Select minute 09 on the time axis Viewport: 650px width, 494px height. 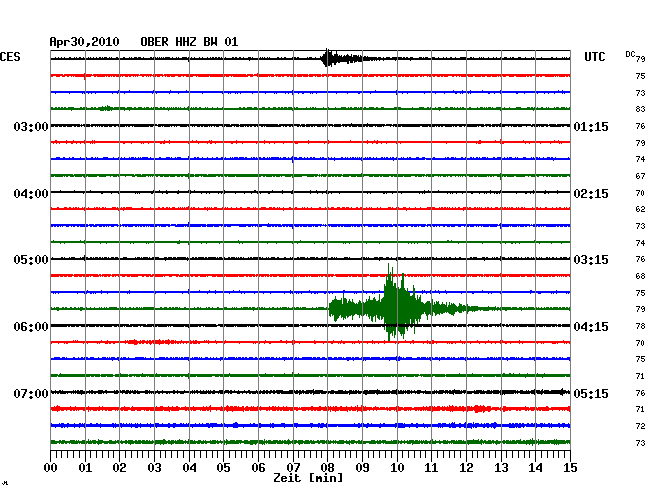362,467
